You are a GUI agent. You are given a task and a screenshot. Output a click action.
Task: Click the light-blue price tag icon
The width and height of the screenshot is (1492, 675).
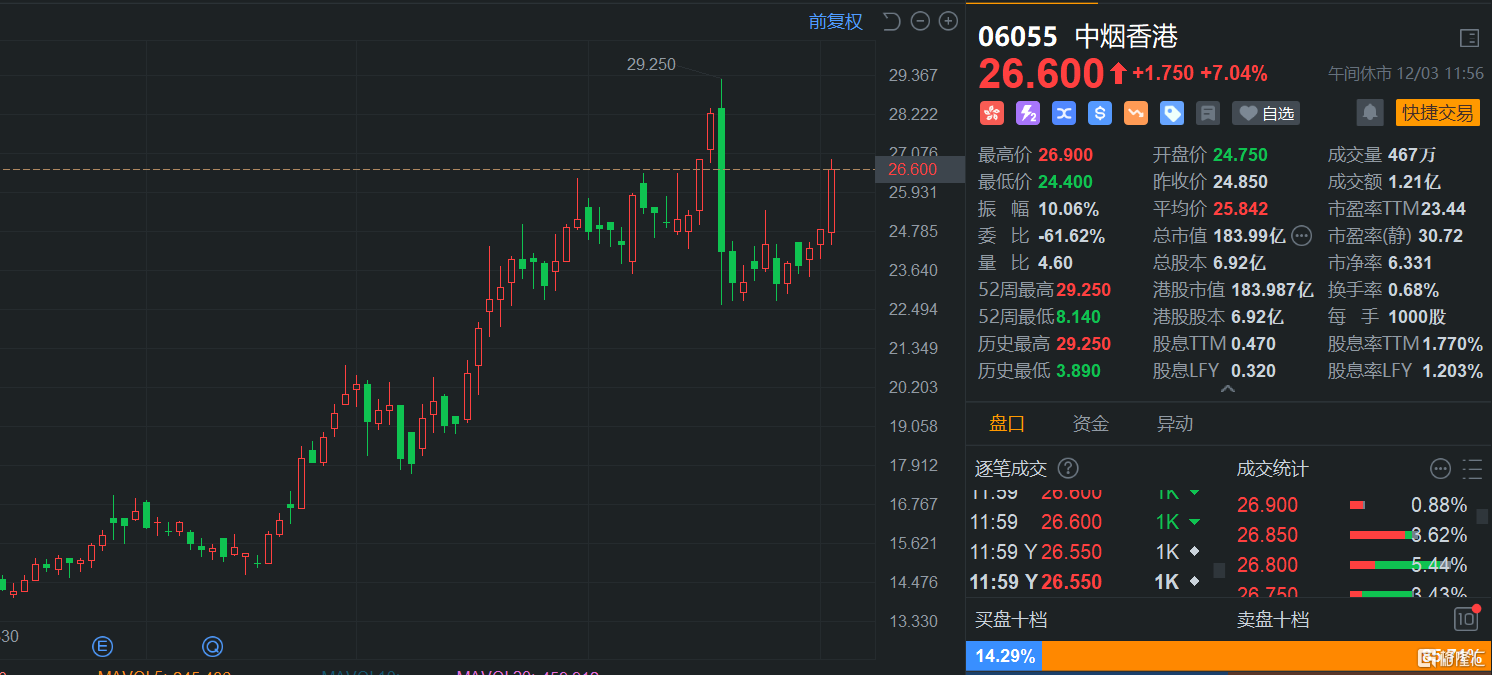coord(1172,113)
